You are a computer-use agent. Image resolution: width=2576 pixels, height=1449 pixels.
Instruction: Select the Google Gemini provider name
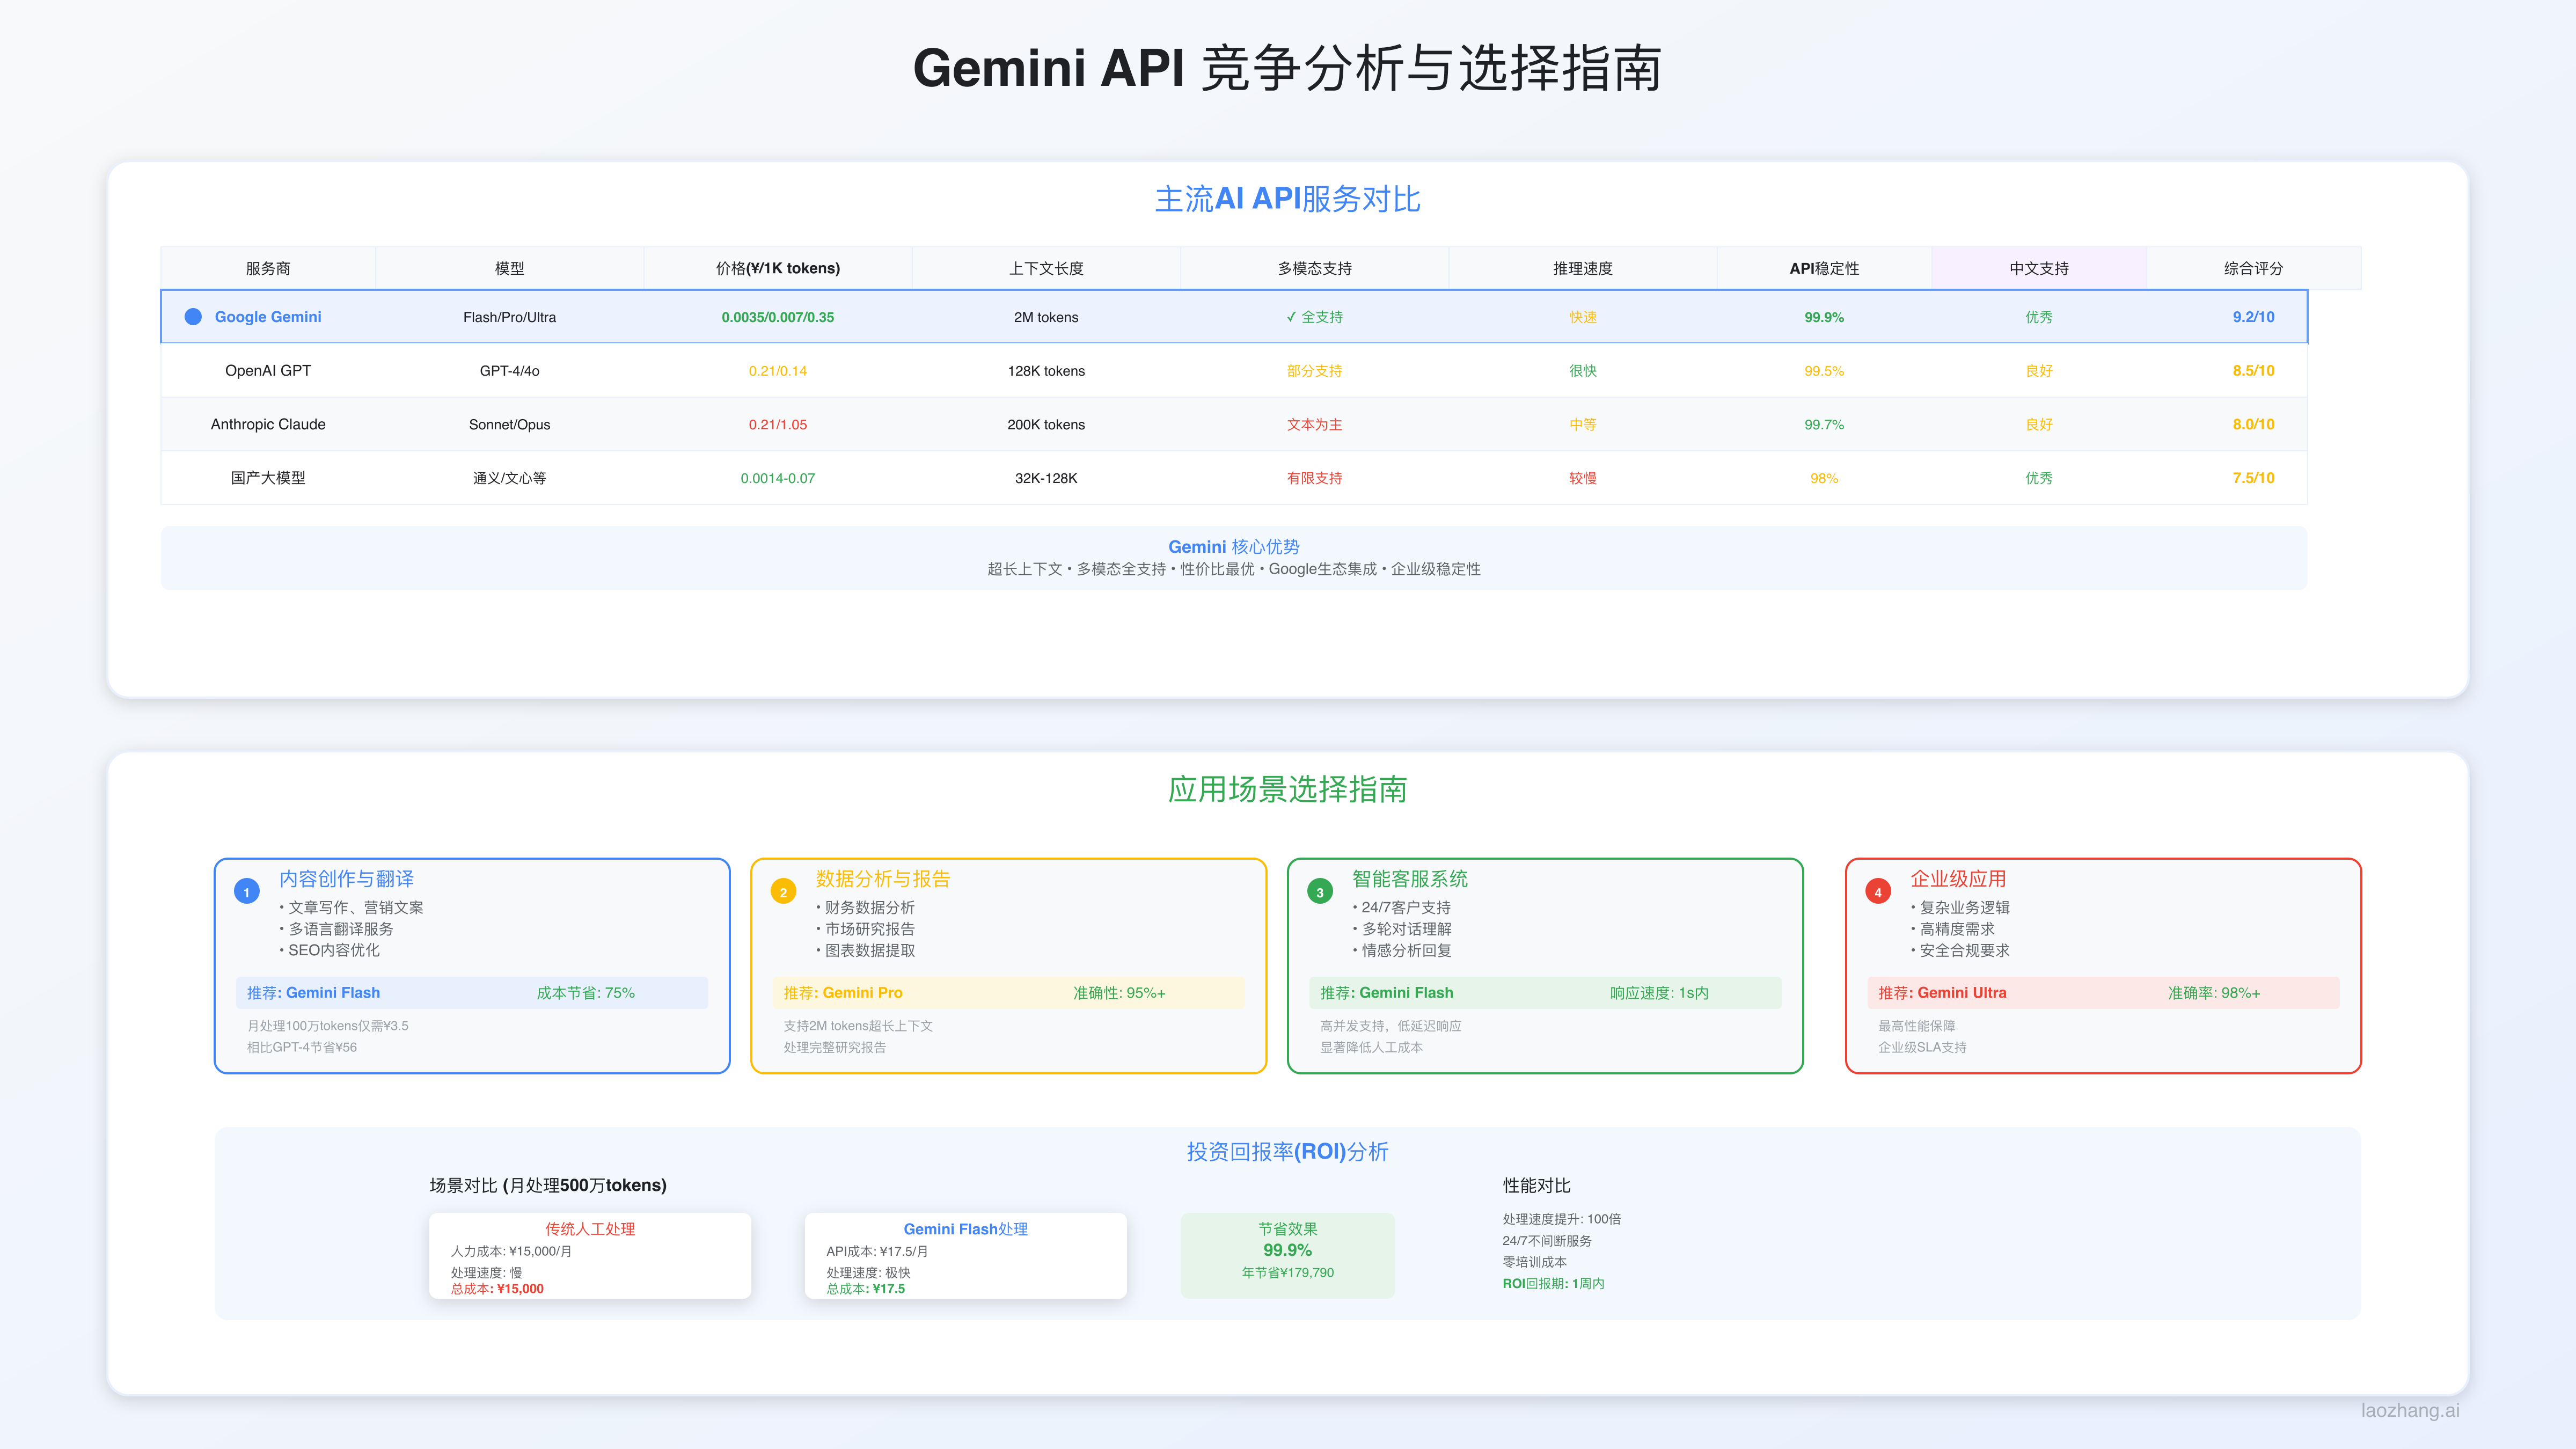click(x=268, y=317)
